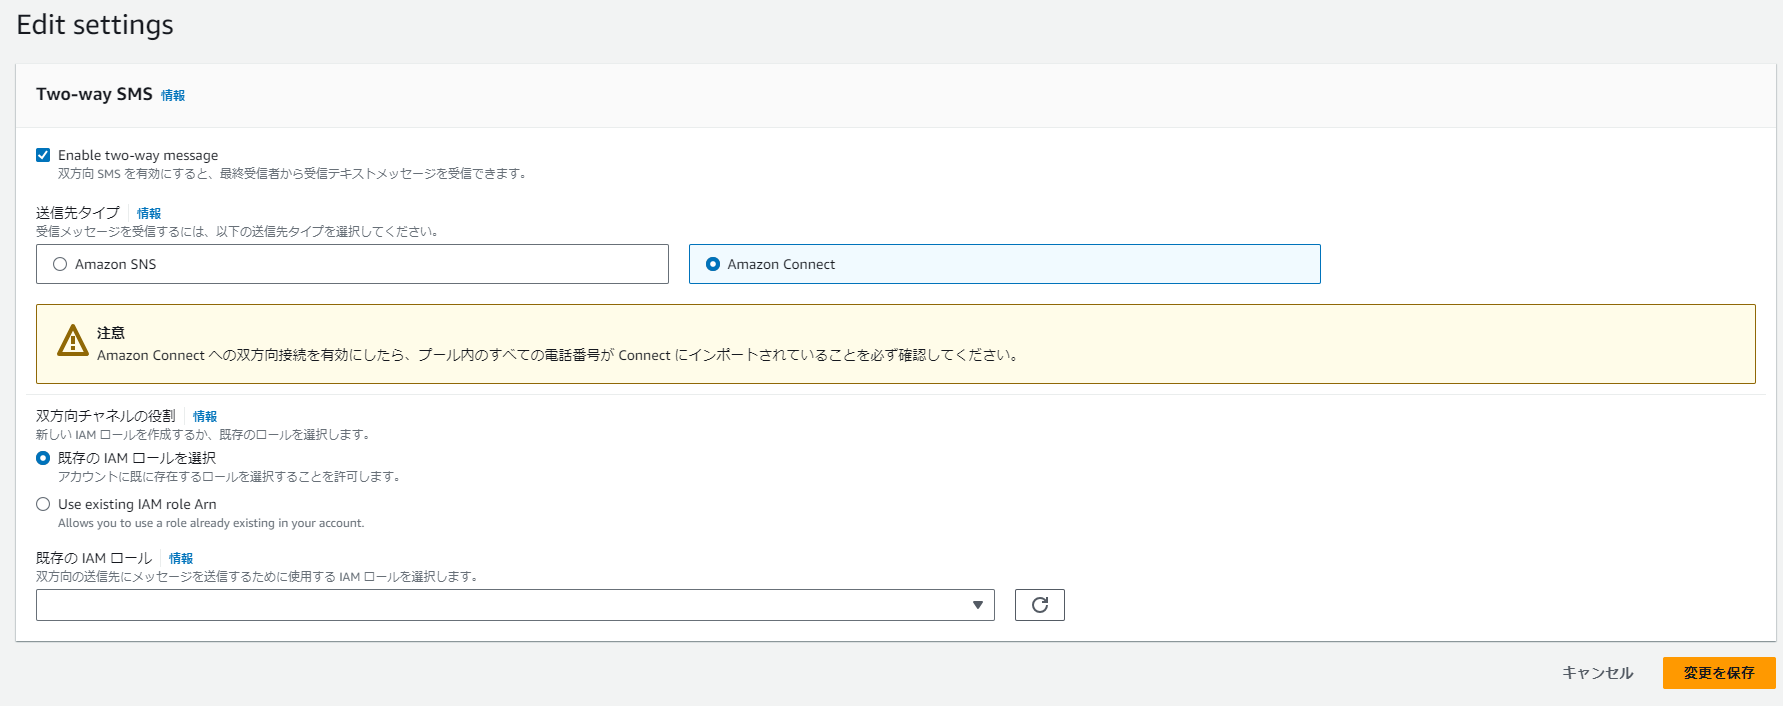Open 情報 link next to 双方向チャネルの役割

tap(205, 417)
